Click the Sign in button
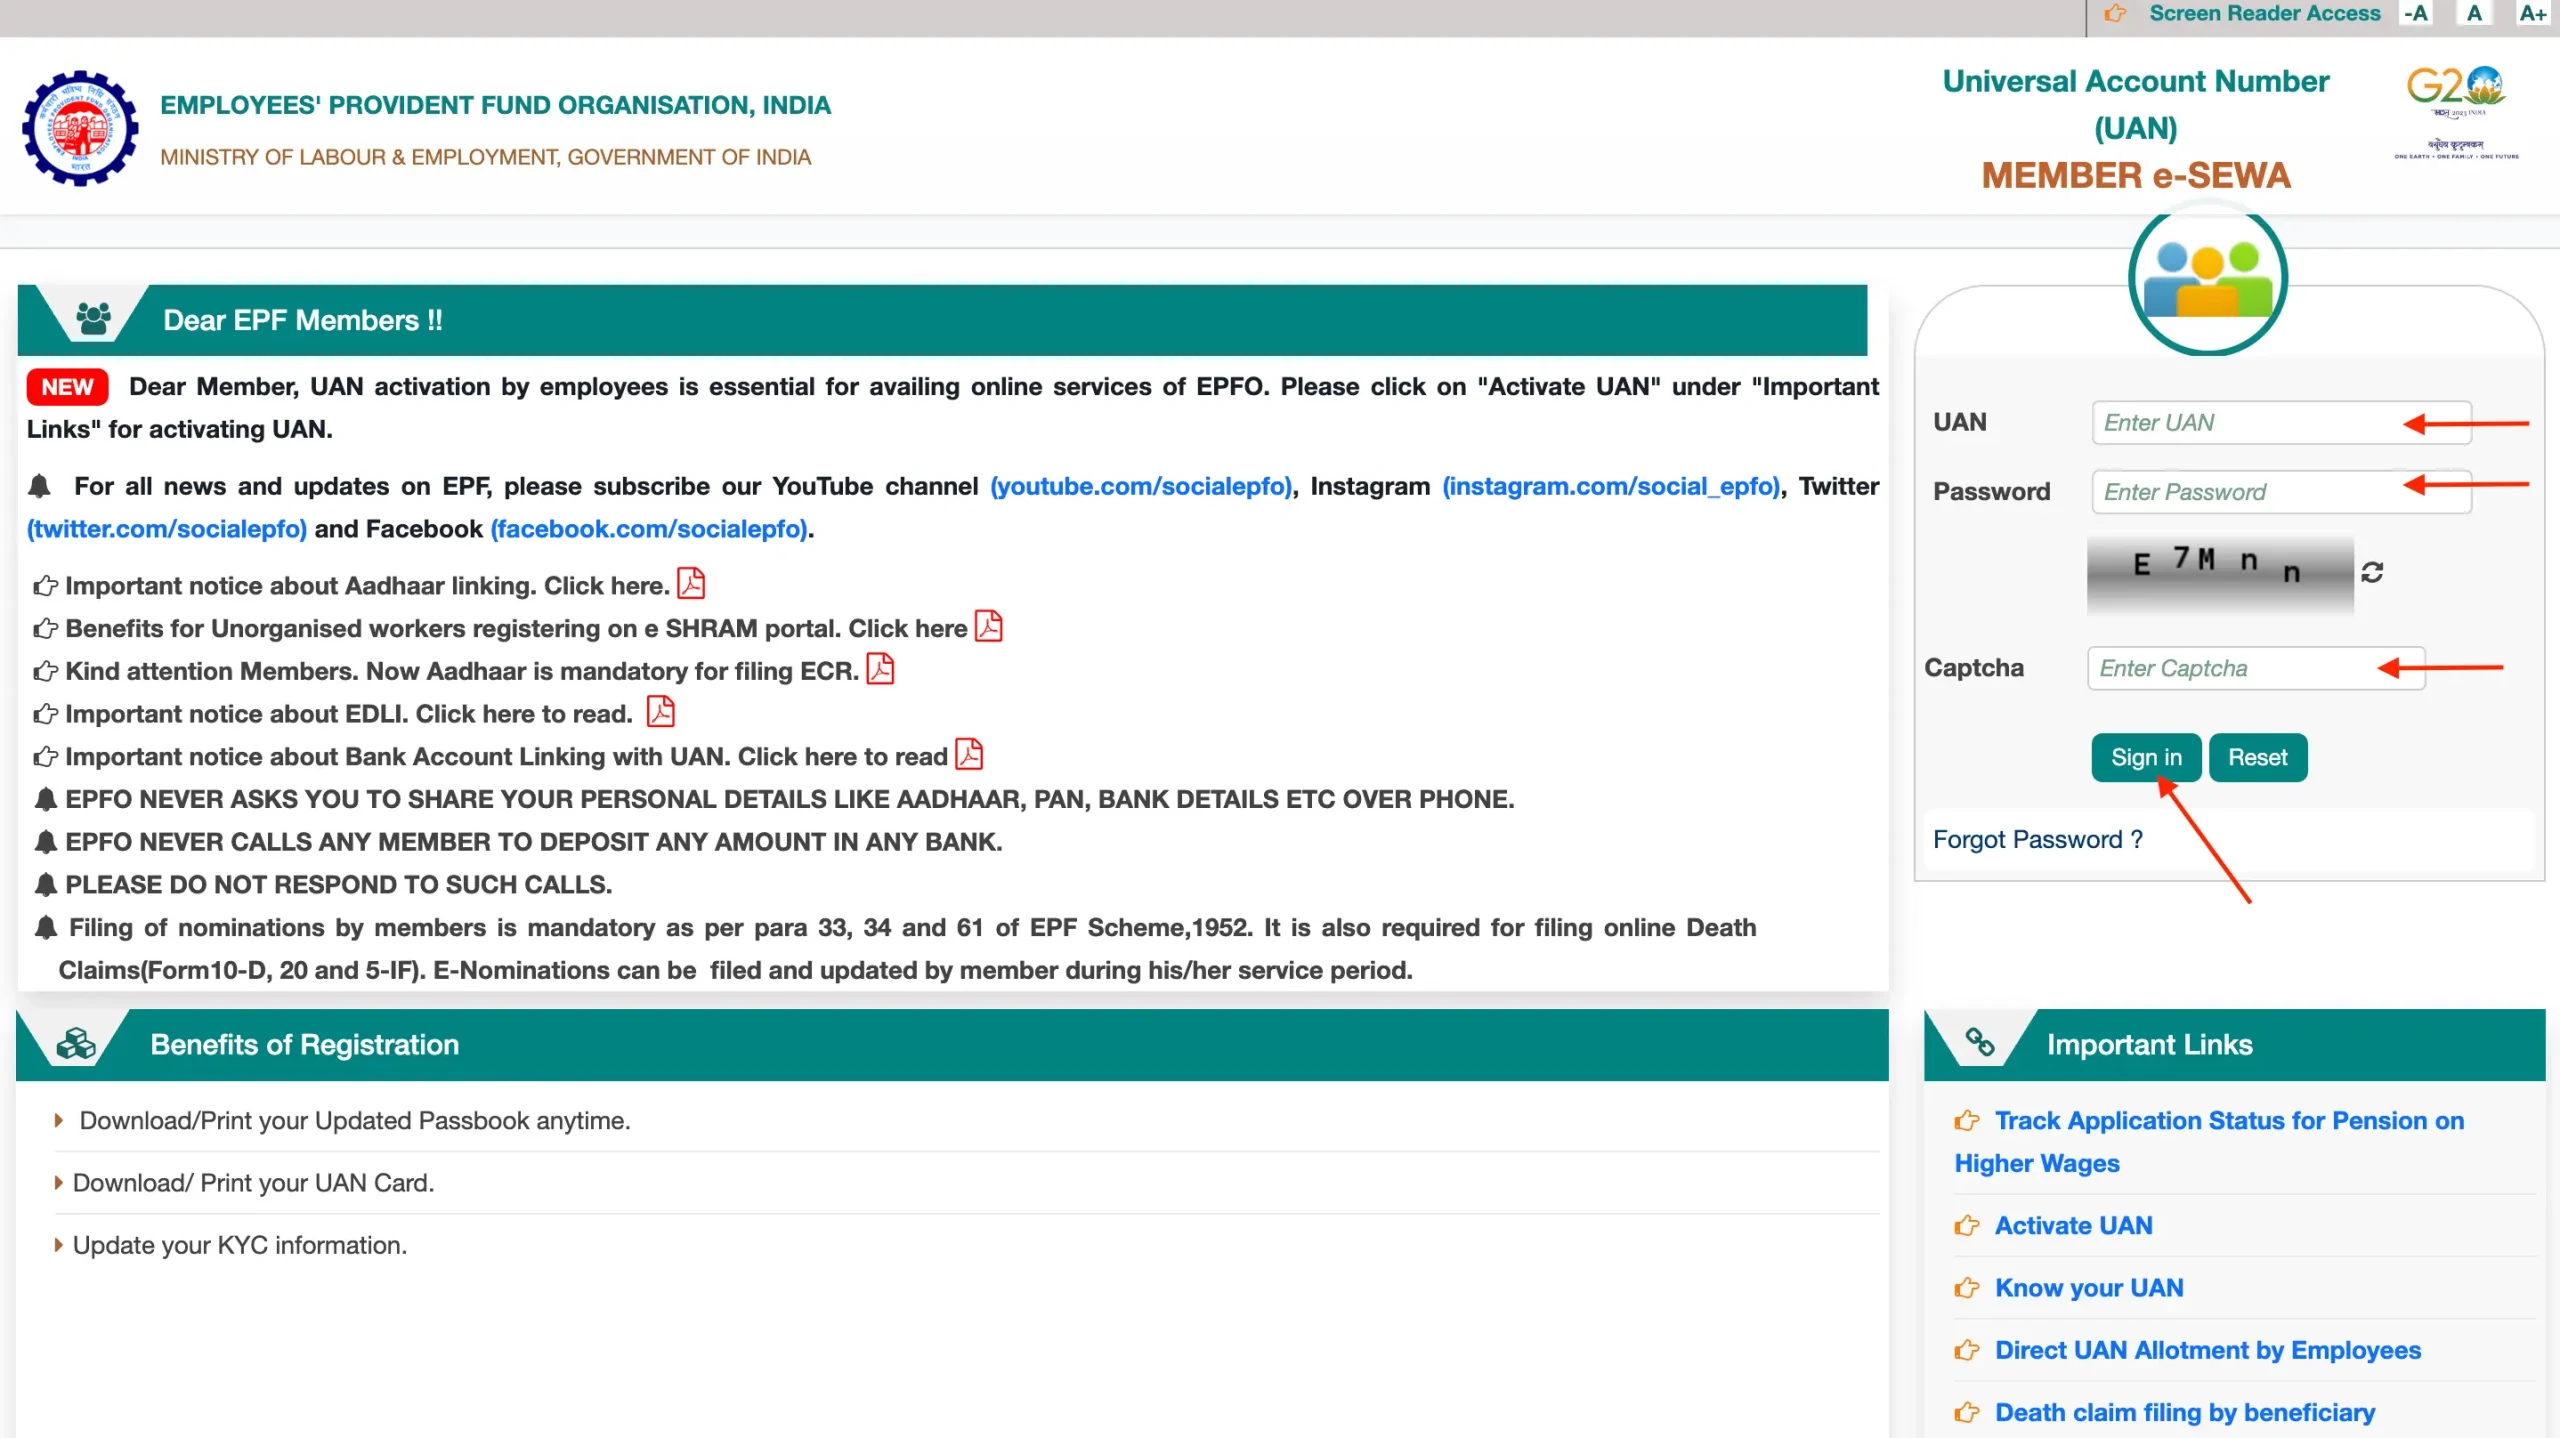Viewport: 2560px width, 1438px height. [x=2146, y=757]
